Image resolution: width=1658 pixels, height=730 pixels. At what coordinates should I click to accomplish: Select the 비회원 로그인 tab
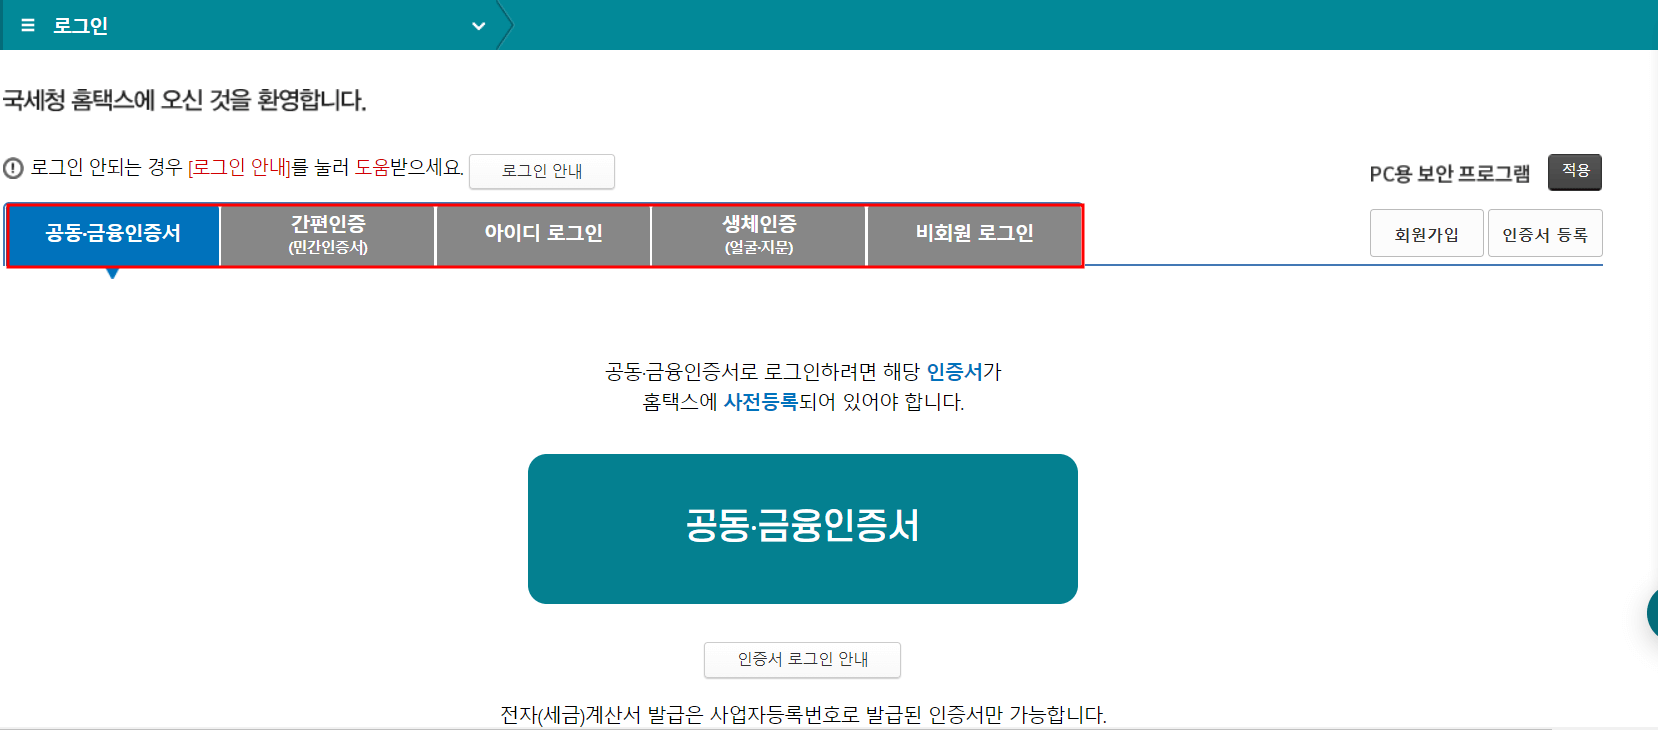click(x=974, y=234)
